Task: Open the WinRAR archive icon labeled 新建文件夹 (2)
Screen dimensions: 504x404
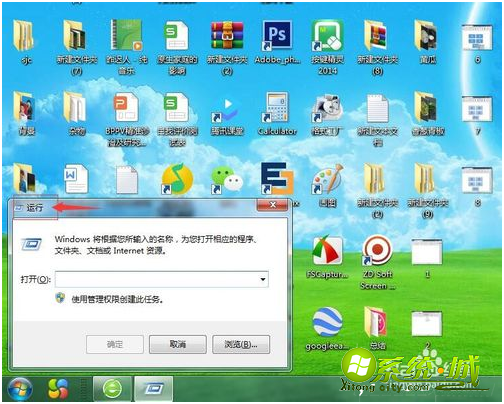Action: [x=227, y=35]
